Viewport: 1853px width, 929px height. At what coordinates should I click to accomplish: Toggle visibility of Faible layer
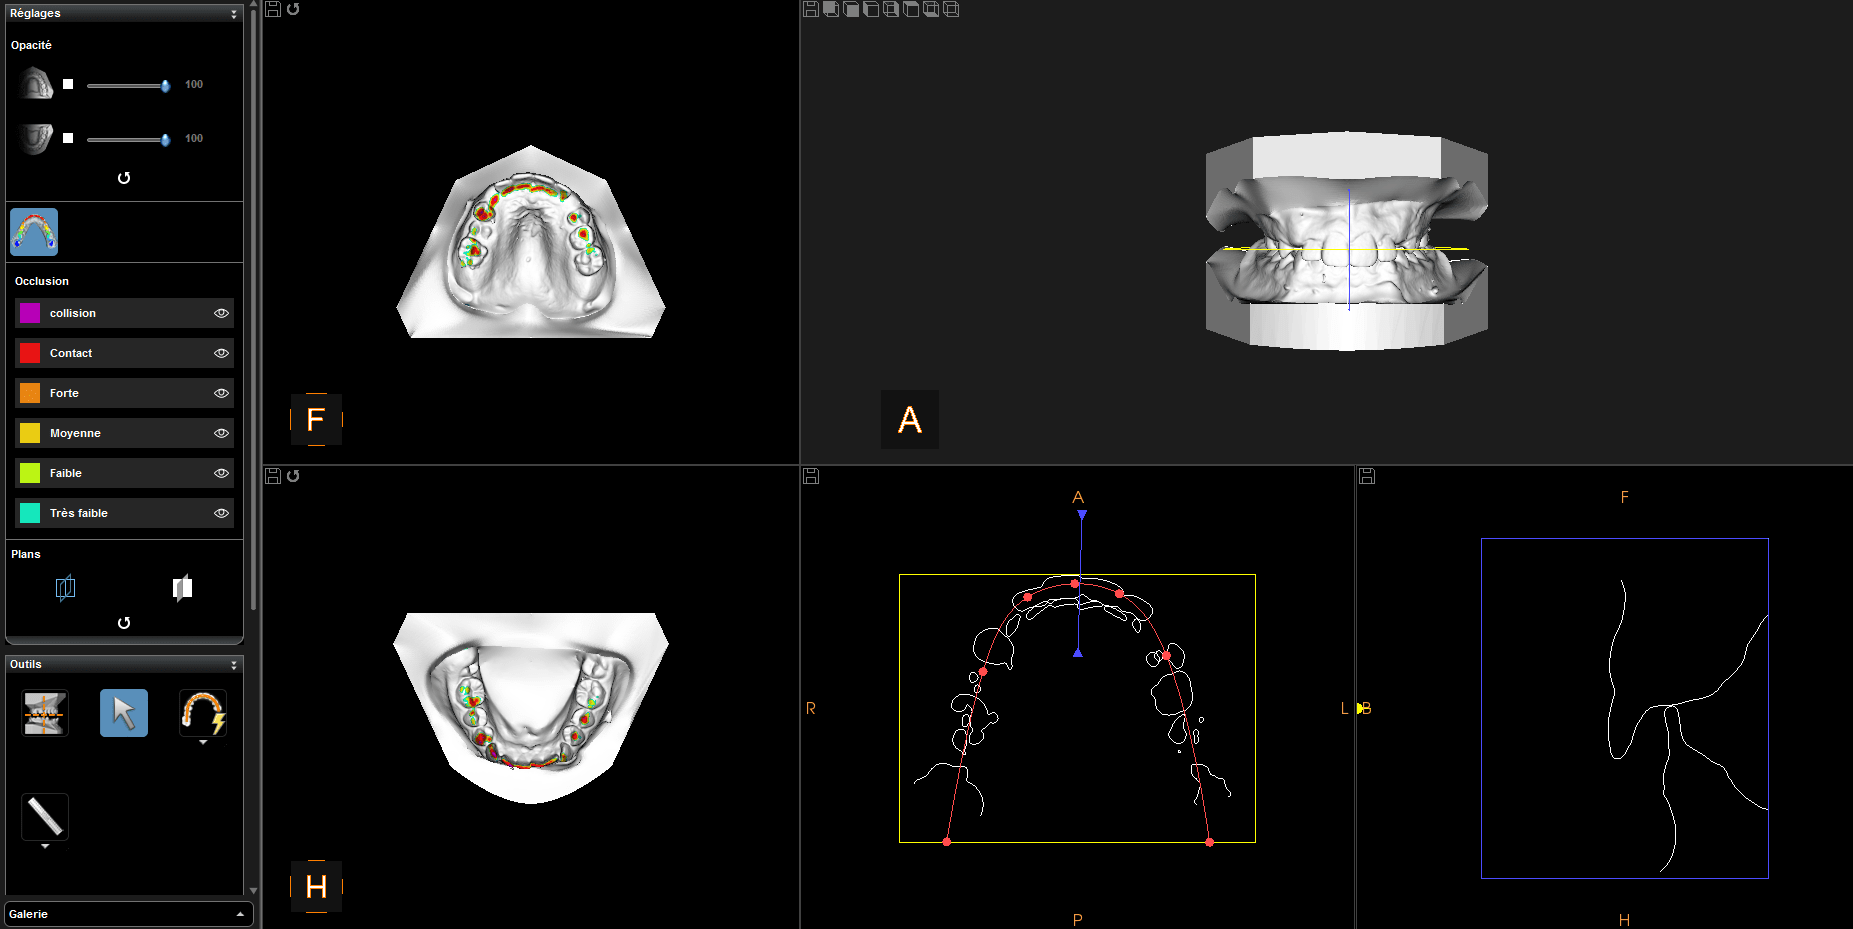(222, 473)
